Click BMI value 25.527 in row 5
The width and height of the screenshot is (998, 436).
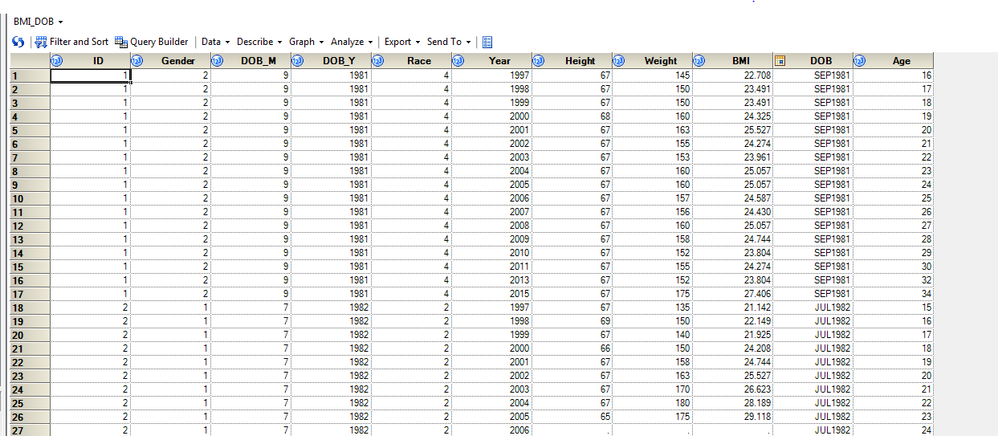[x=733, y=130]
